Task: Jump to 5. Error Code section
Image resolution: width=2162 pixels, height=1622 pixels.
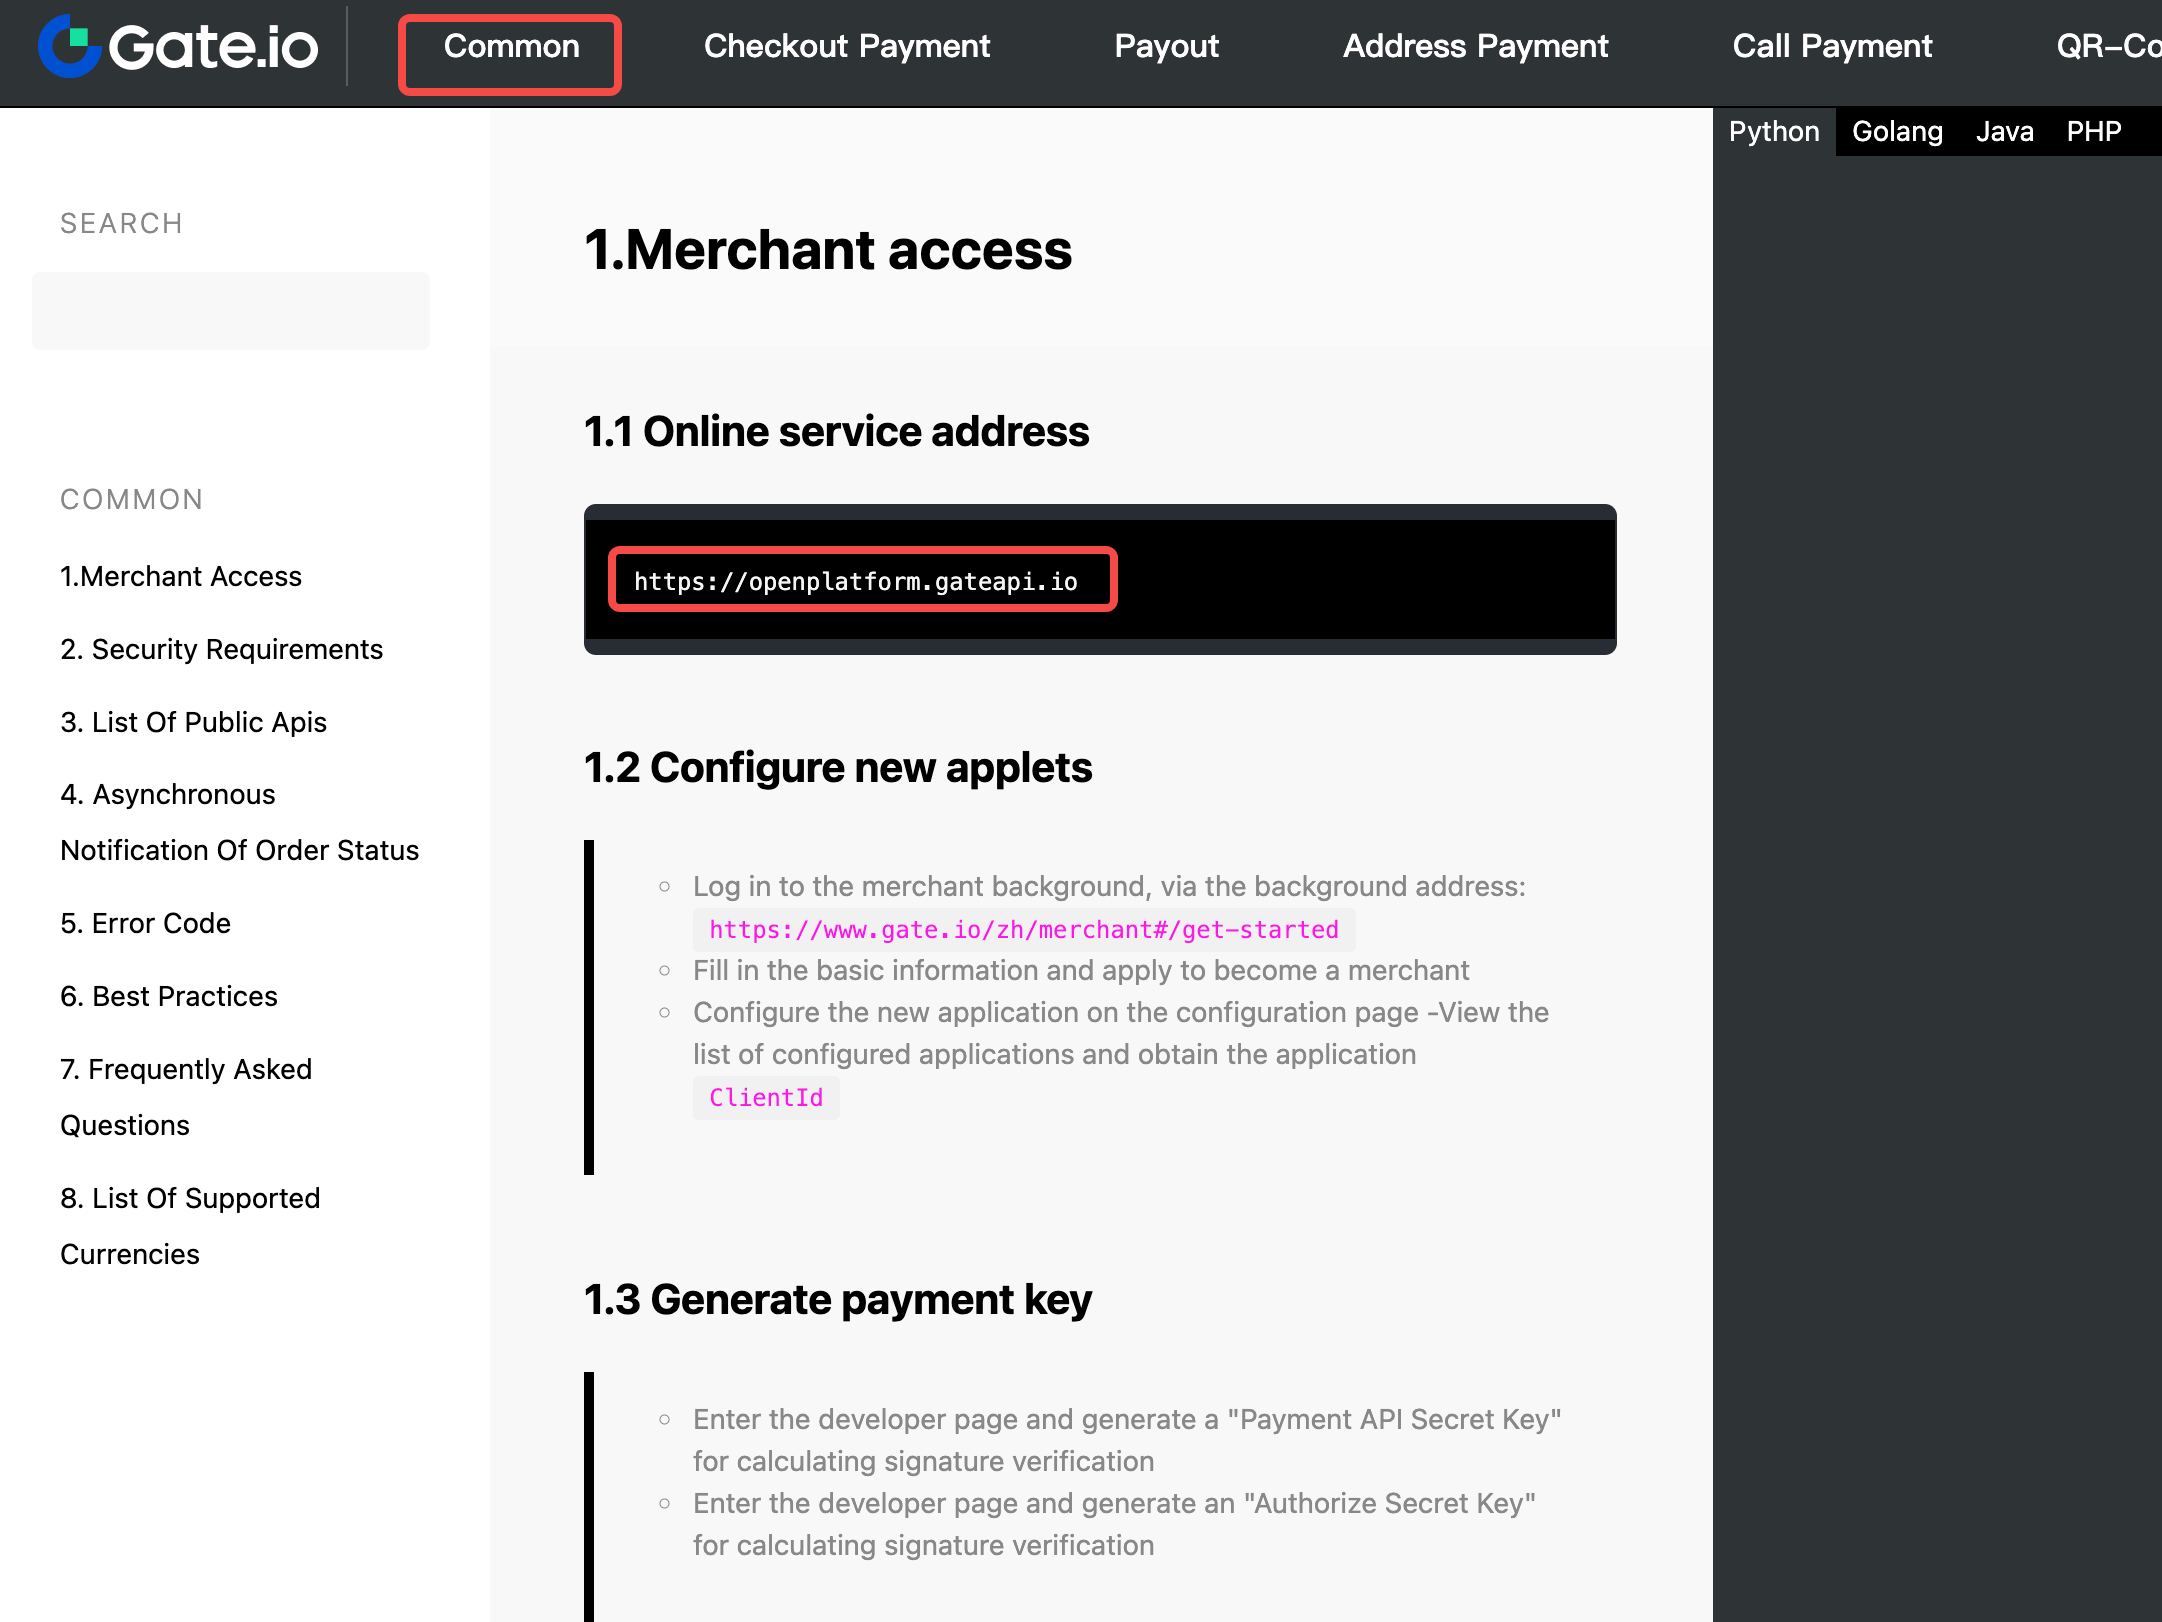Action: pos(146,924)
